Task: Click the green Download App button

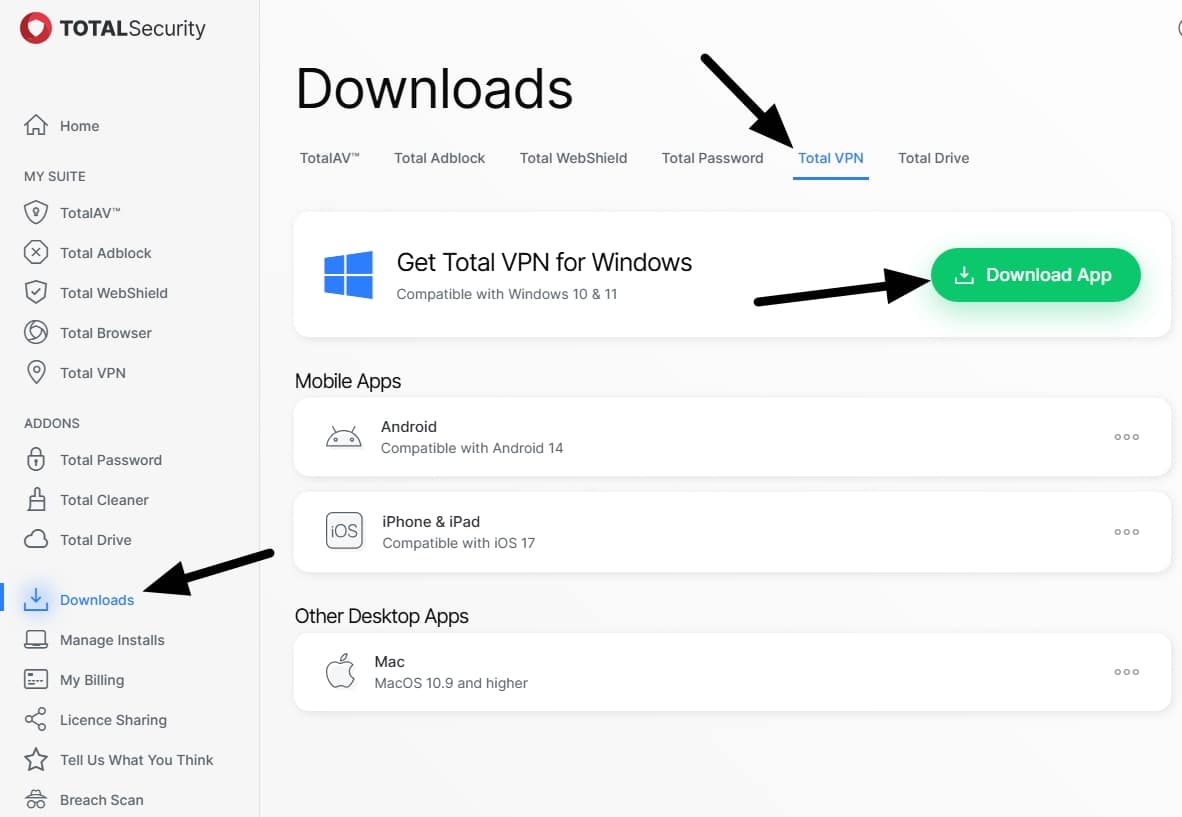Action: point(1036,275)
